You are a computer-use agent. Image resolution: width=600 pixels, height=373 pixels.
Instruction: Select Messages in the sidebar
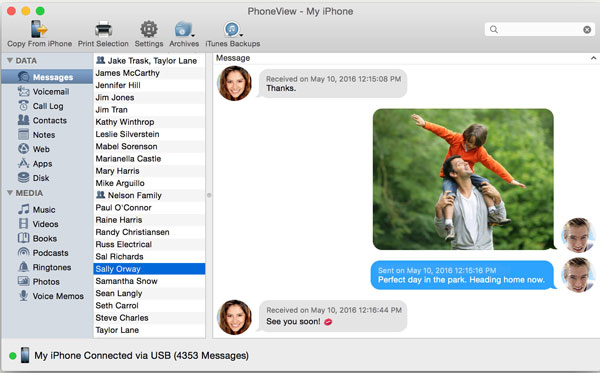[47, 77]
